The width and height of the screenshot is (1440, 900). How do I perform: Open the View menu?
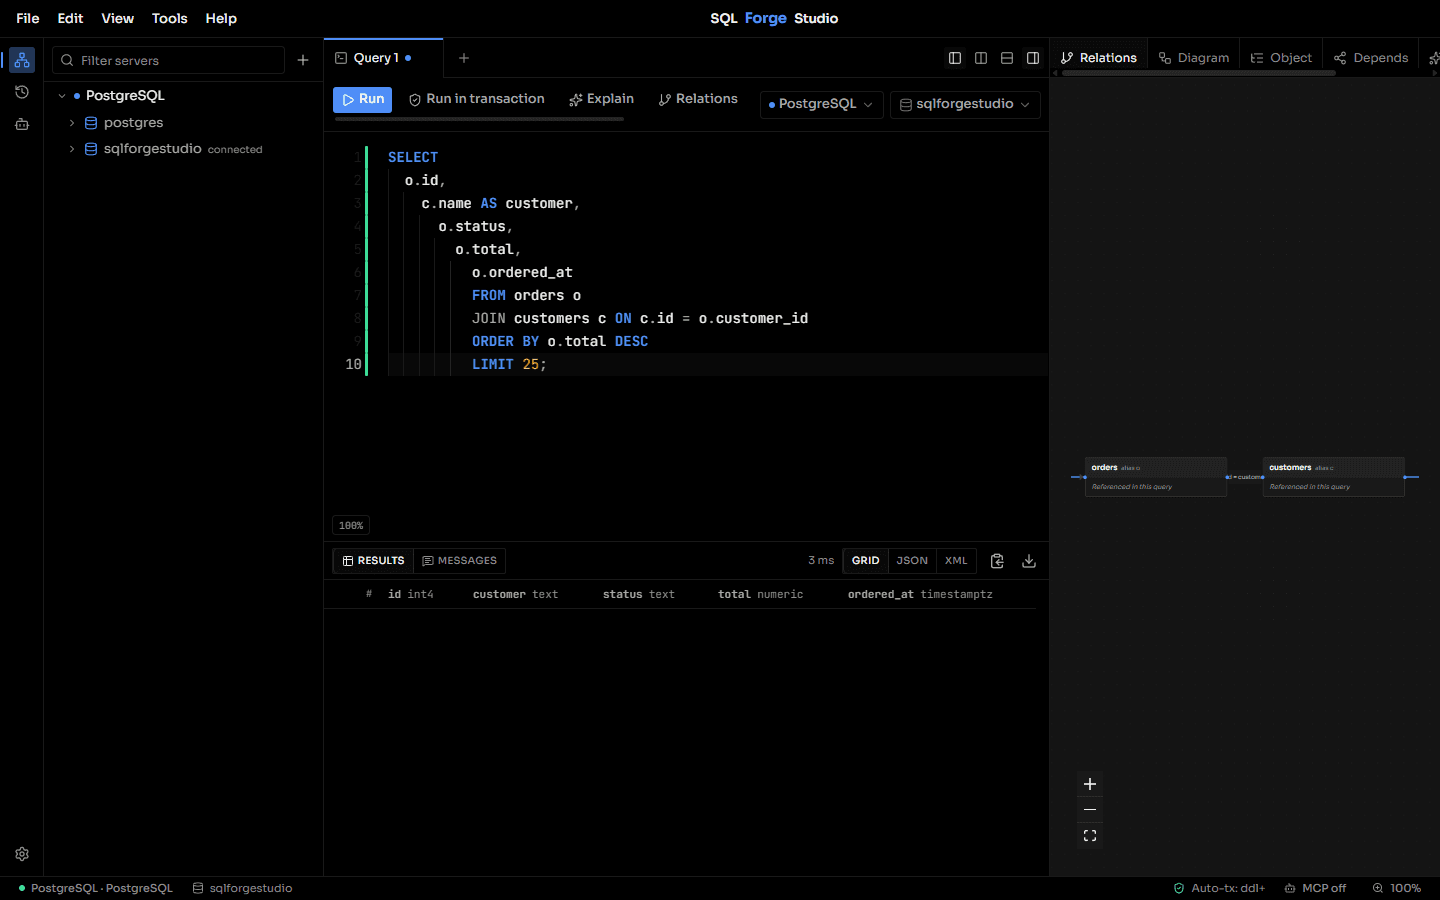pyautogui.click(x=117, y=18)
